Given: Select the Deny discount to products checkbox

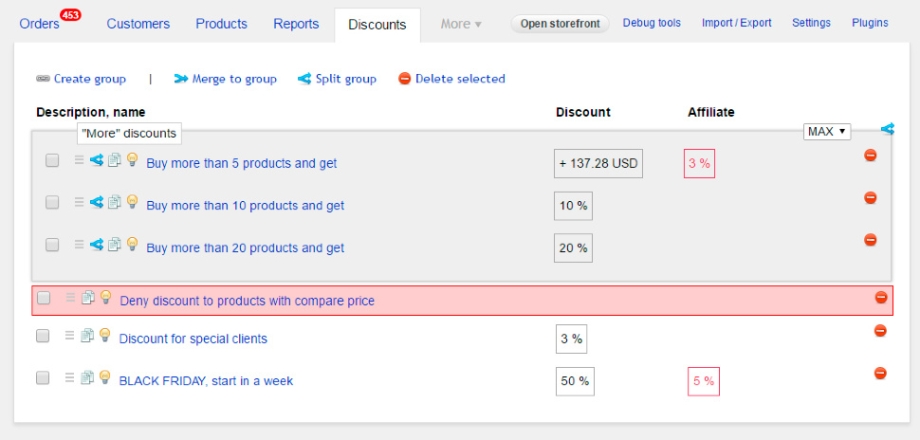Looking at the screenshot, I should pos(43,298).
